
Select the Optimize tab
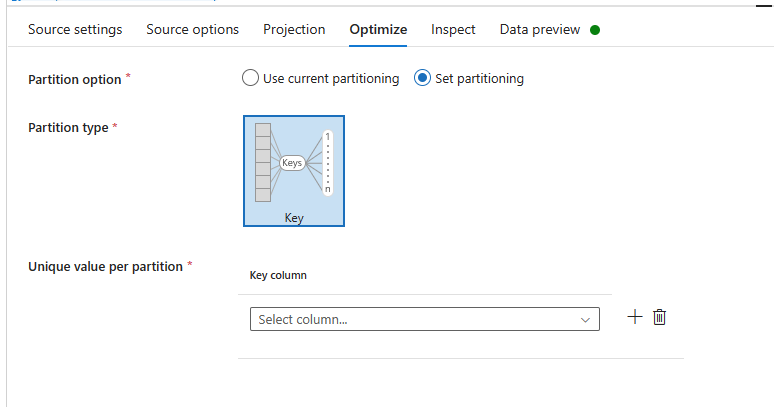pos(378,30)
